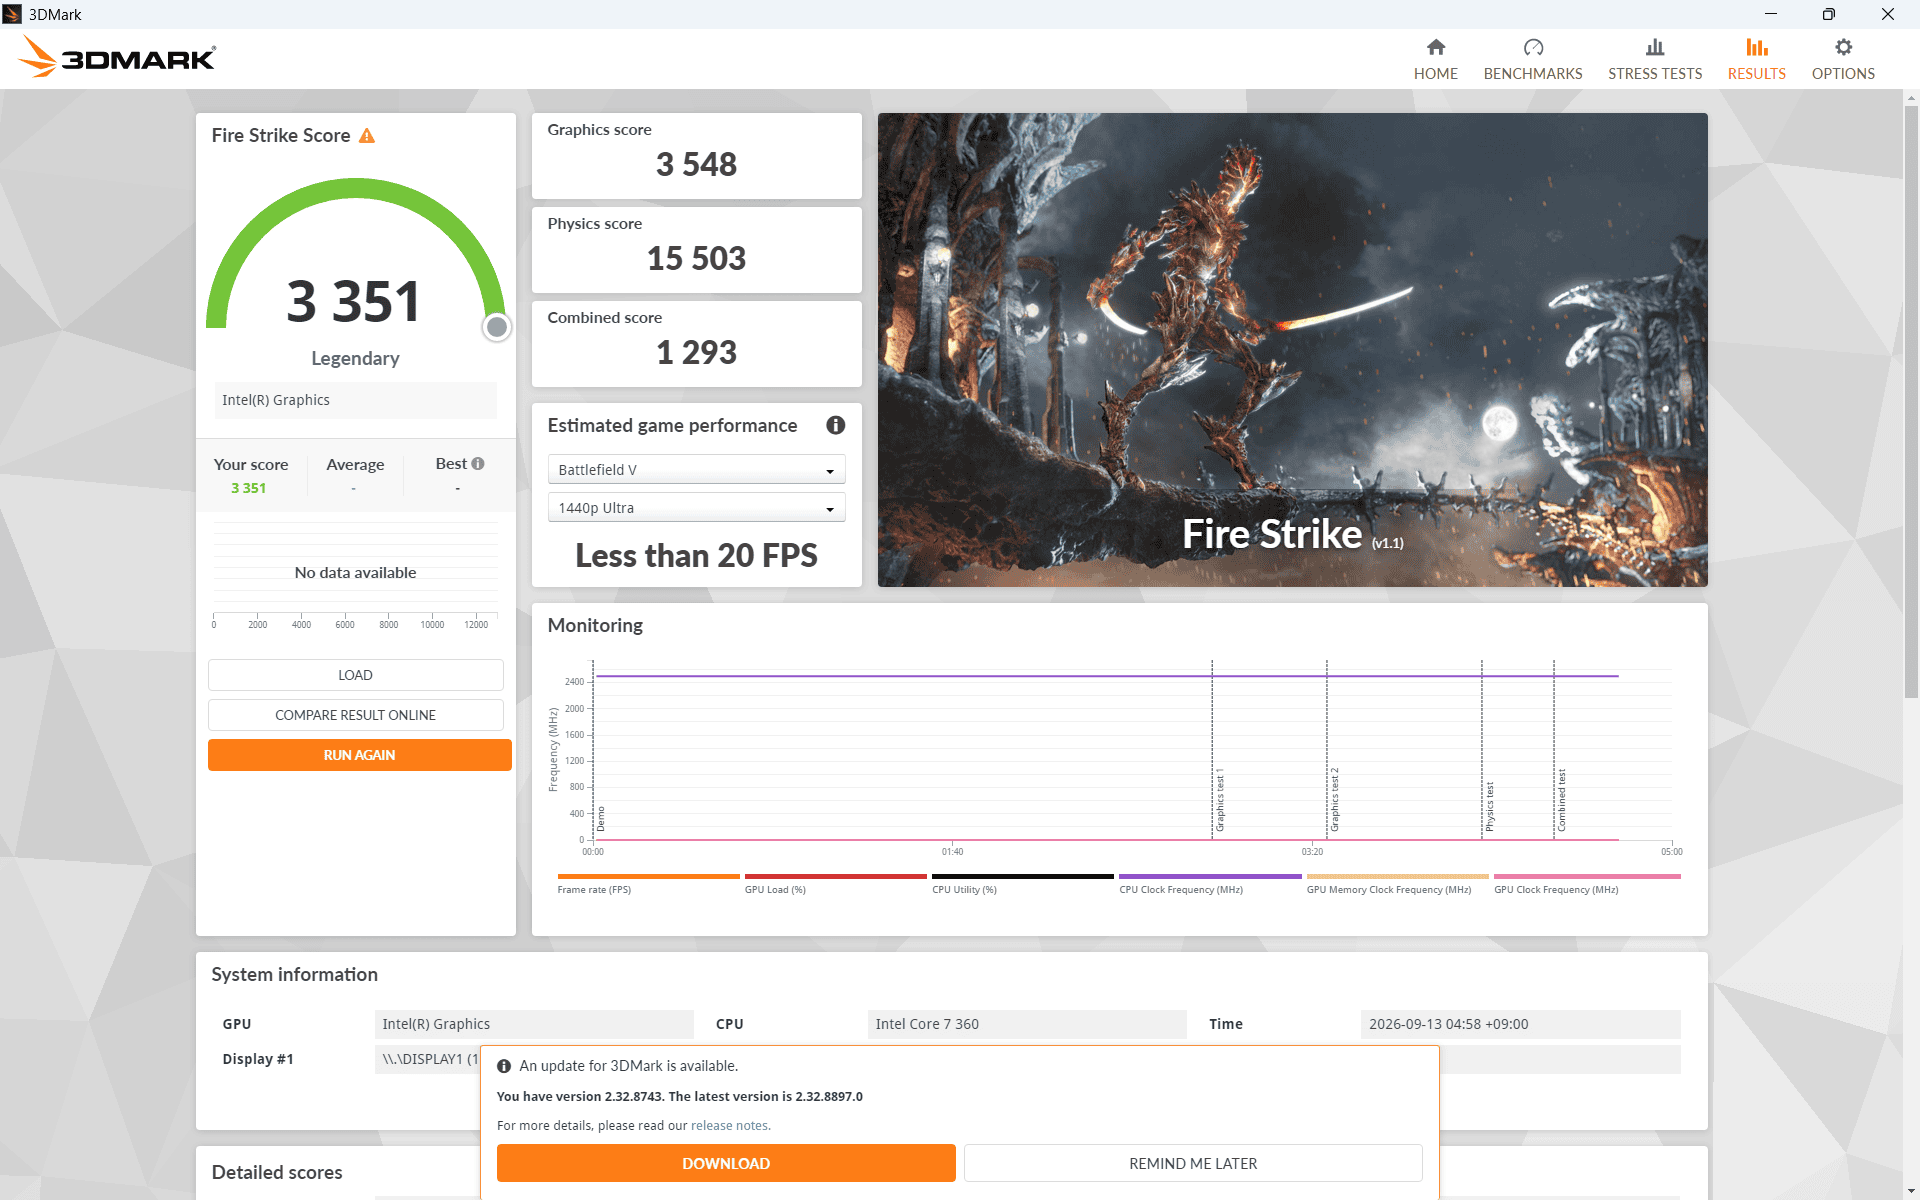
Task: Select the BENCHMARKS menu label
Action: point(1533,74)
